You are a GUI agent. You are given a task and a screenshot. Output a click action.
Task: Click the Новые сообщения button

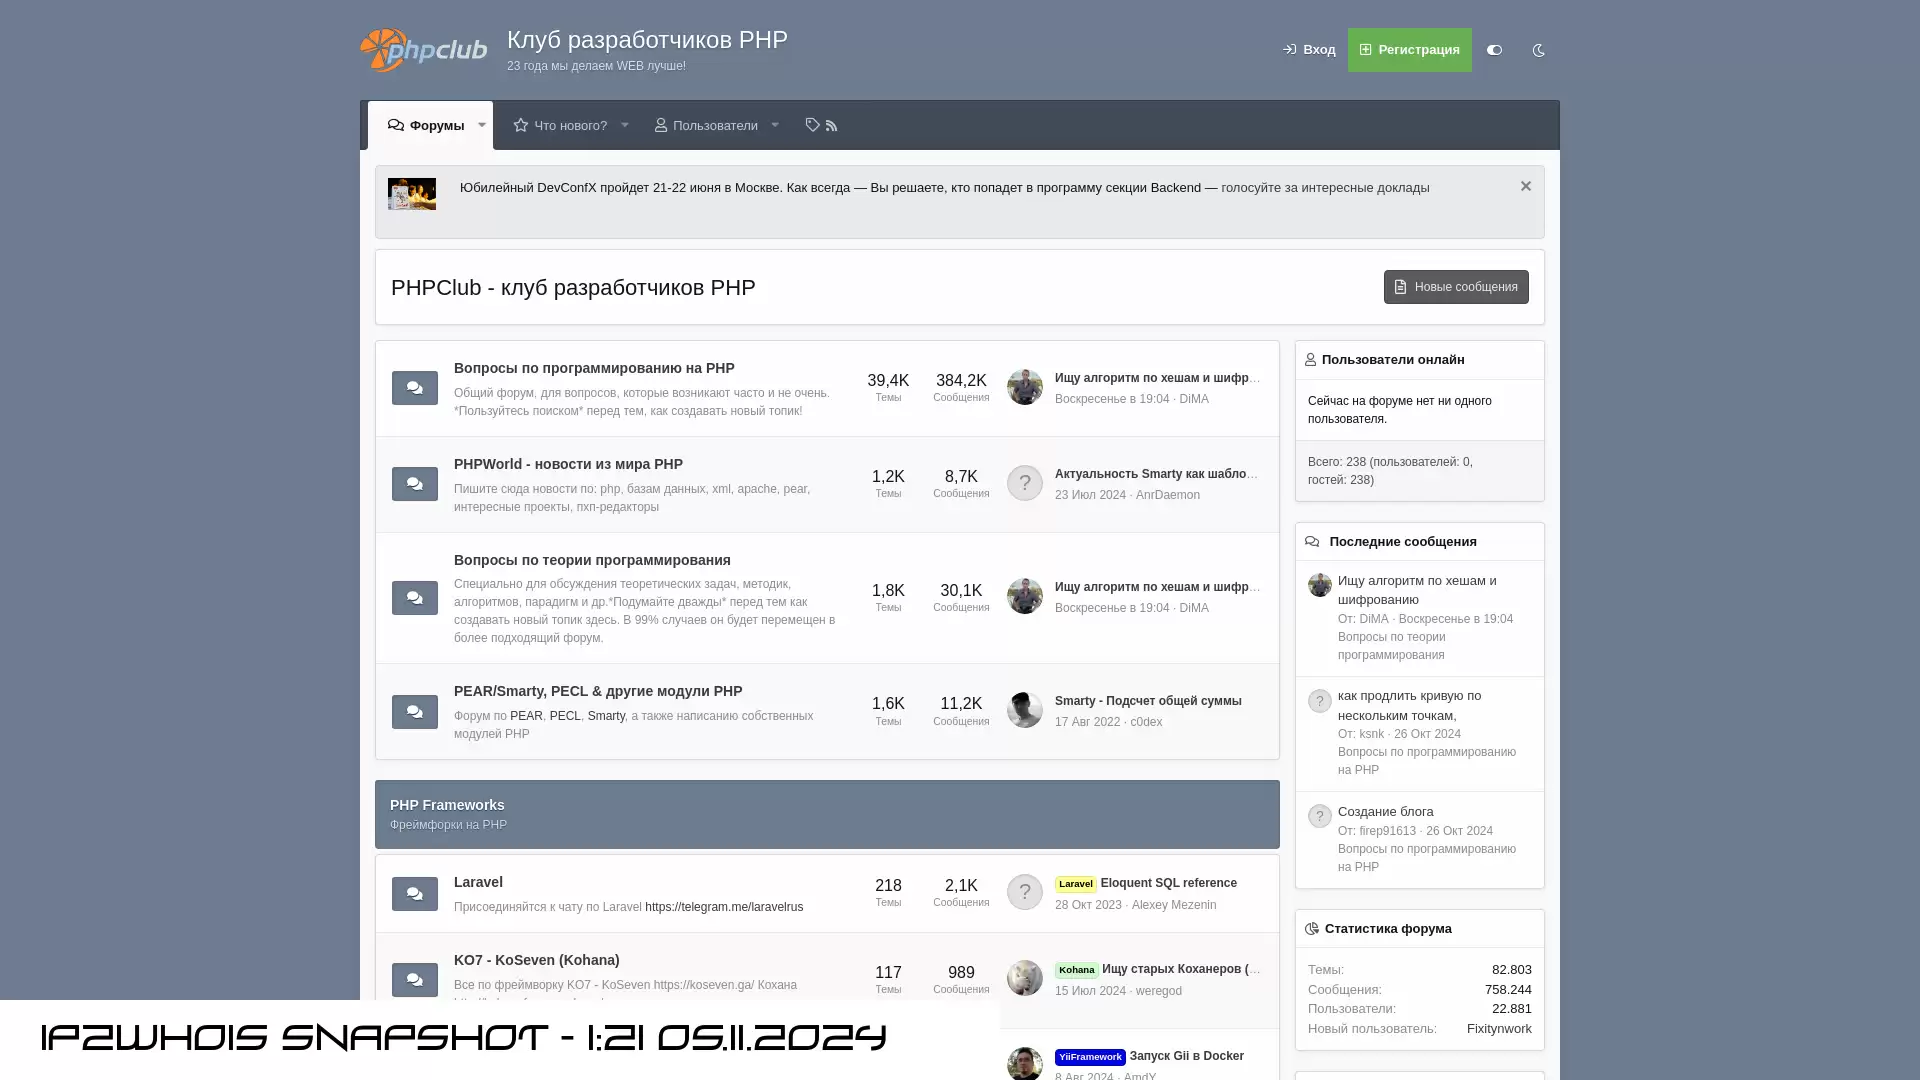pos(1456,287)
